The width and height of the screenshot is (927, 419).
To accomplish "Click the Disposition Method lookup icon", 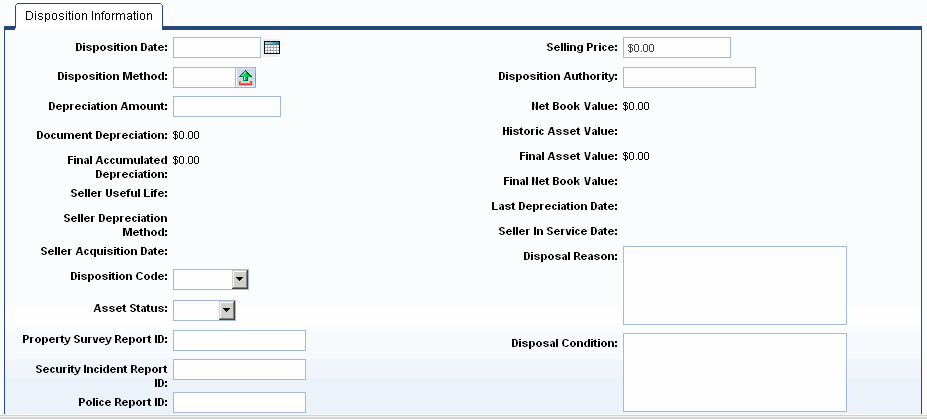I will pyautogui.click(x=246, y=77).
